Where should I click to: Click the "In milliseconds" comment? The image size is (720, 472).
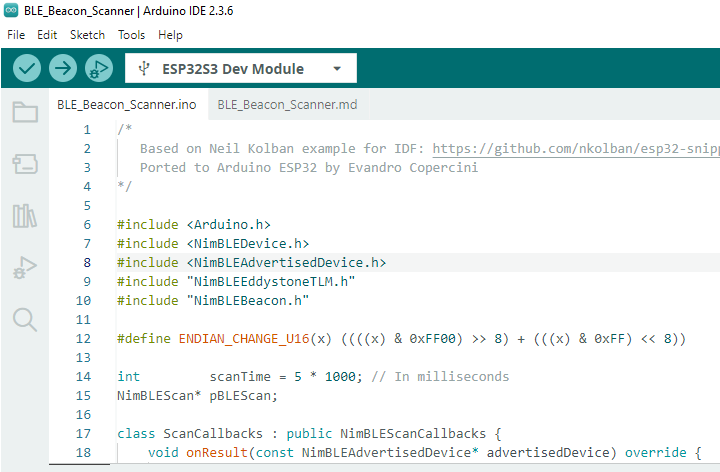pos(440,377)
